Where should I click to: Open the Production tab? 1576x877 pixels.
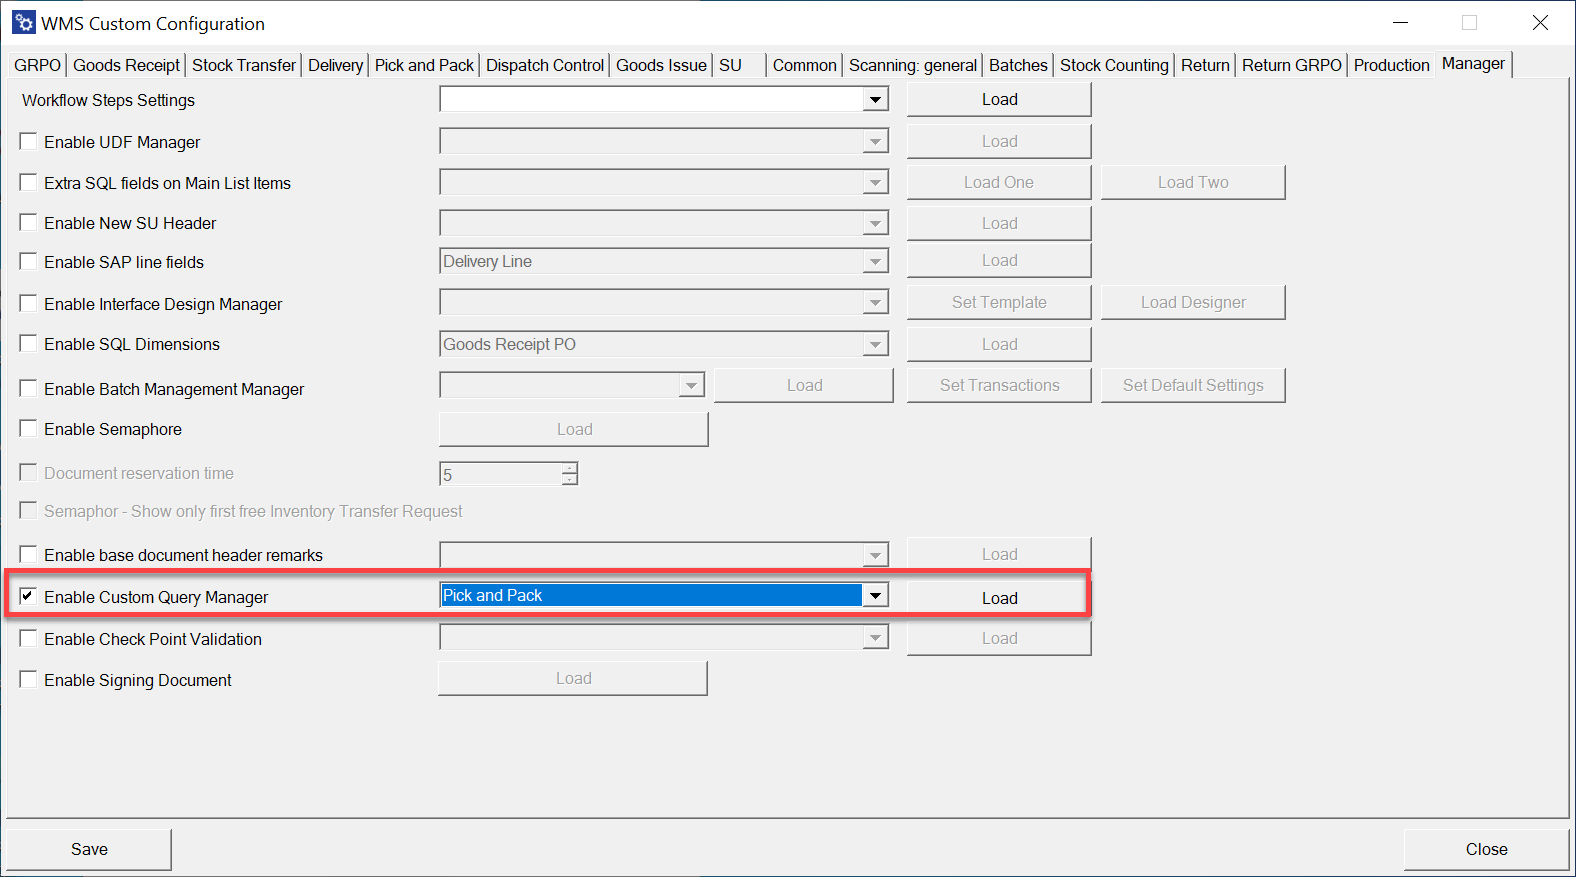pos(1391,65)
